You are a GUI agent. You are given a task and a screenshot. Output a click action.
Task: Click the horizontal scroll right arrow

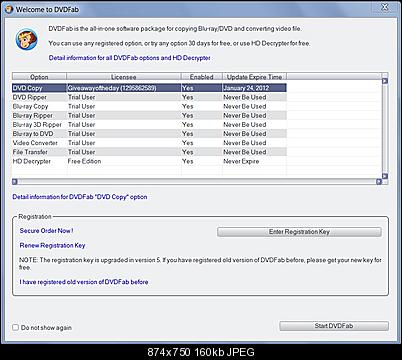(379, 182)
